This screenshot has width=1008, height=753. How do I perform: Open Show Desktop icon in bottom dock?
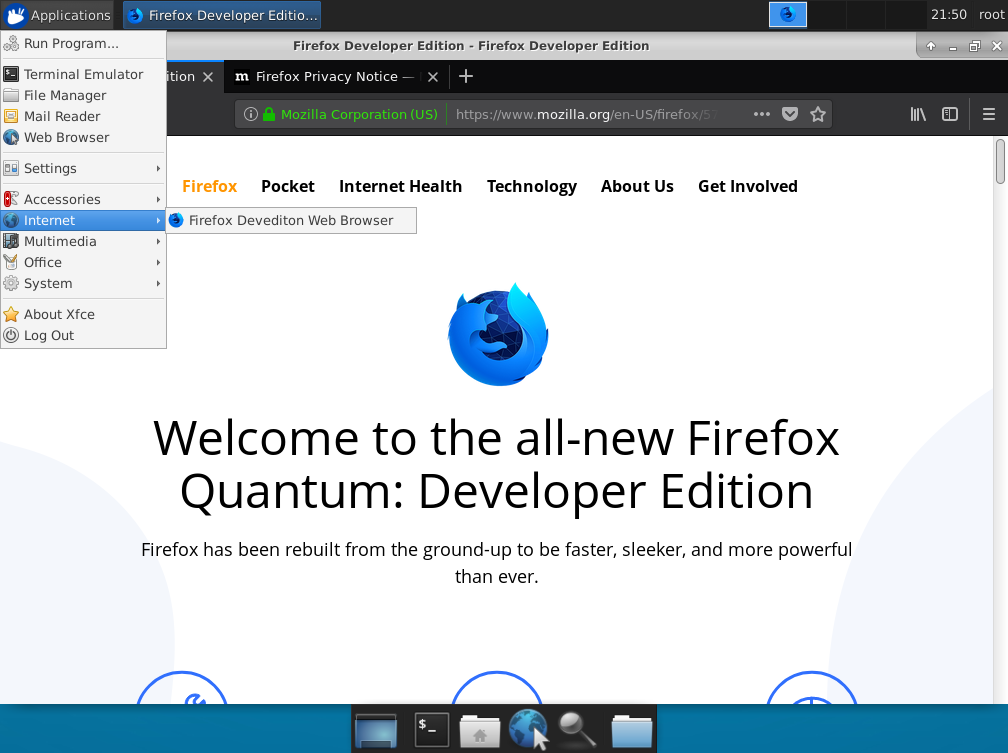click(x=375, y=730)
